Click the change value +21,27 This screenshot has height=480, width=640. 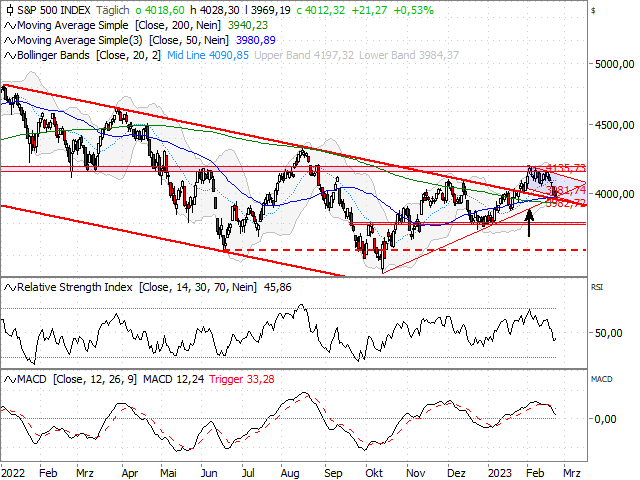369,10
